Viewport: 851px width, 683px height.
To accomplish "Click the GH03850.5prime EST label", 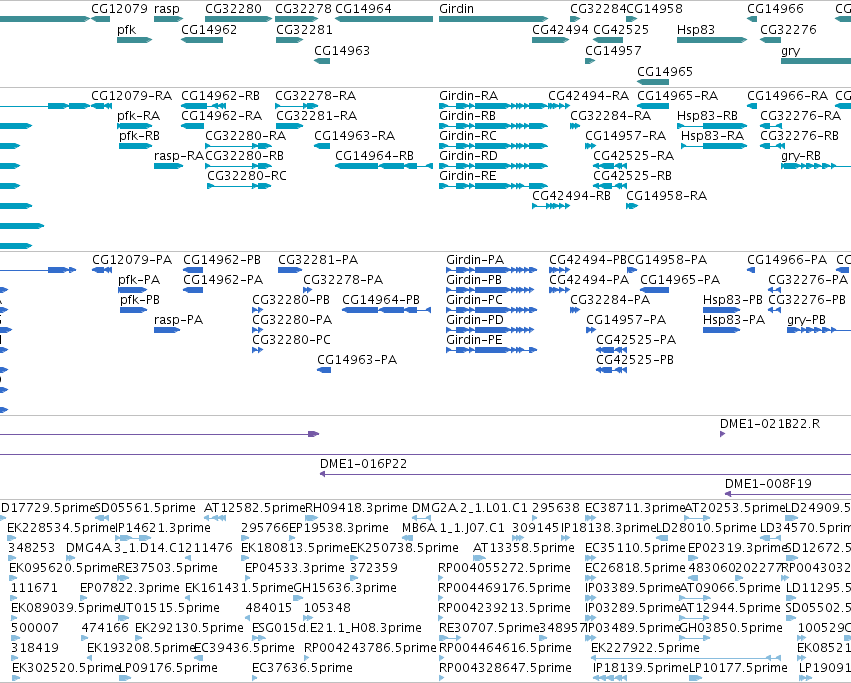I will pos(731,628).
